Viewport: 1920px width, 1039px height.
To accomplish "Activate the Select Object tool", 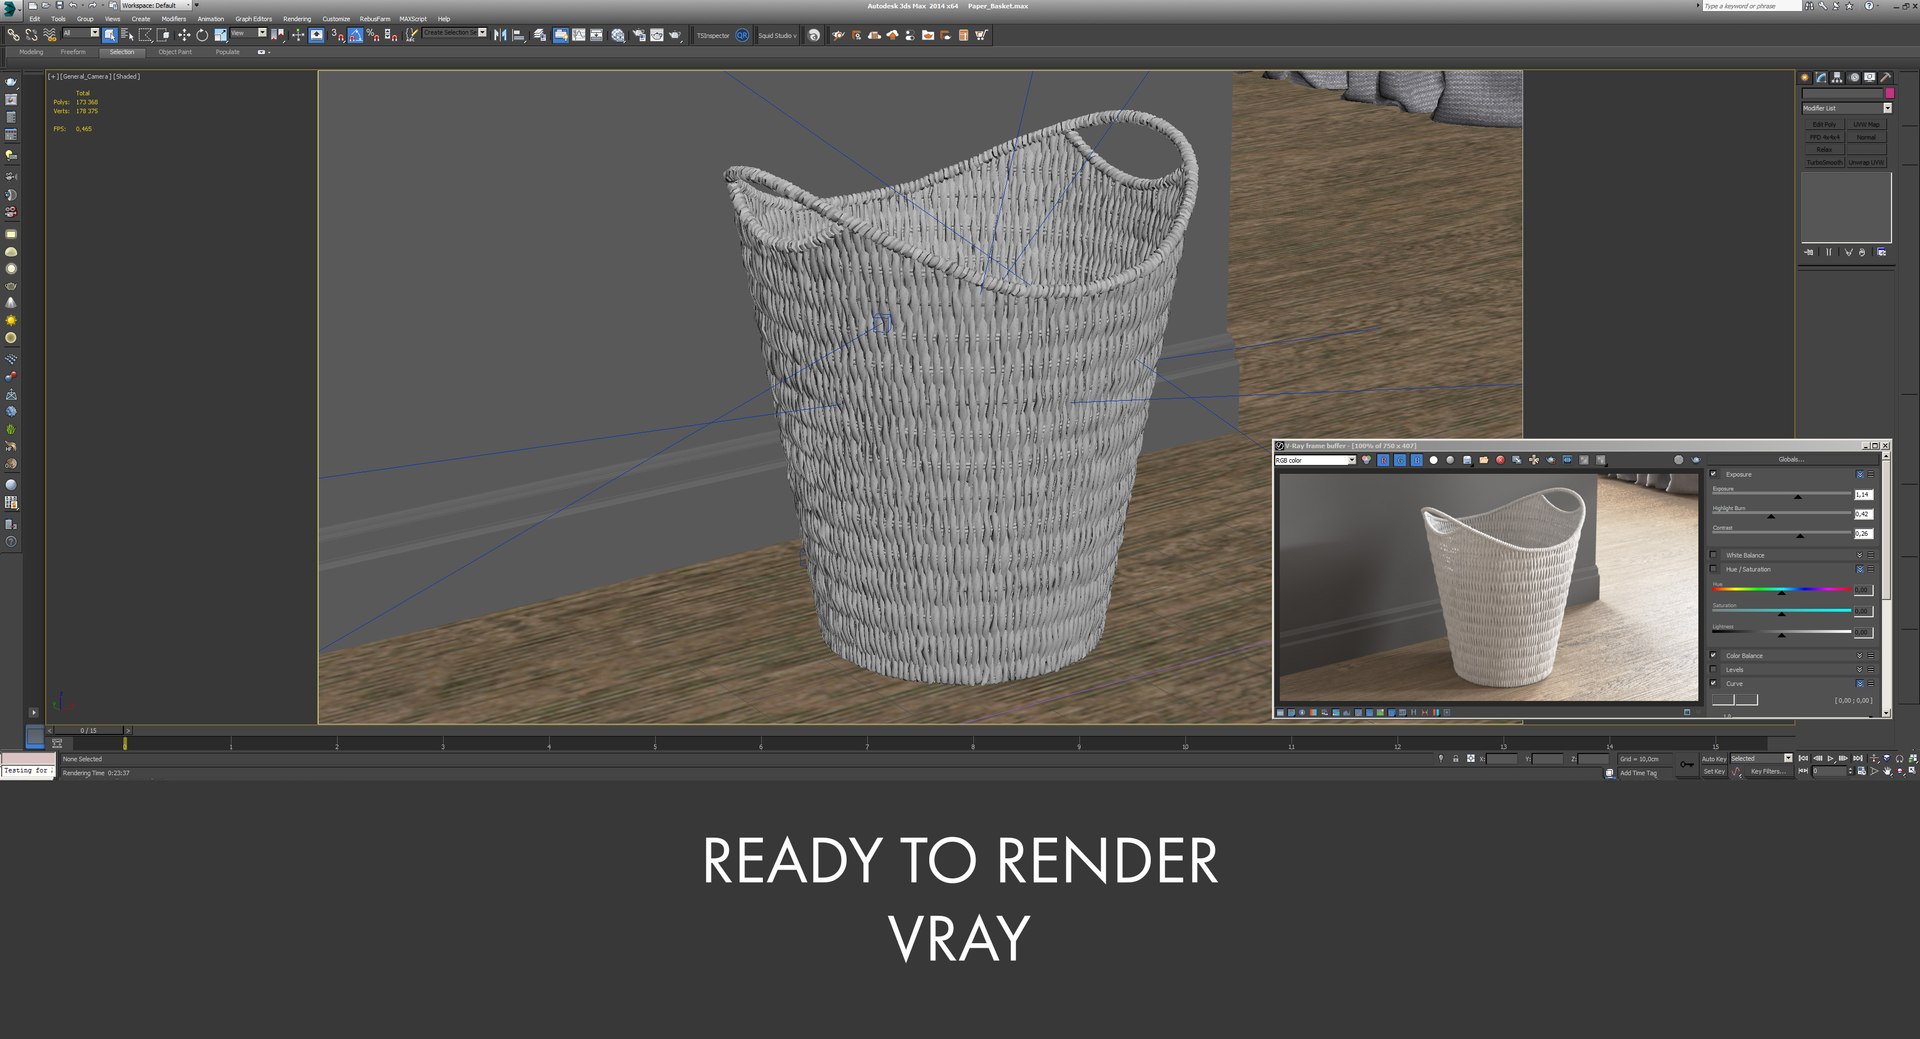I will (x=109, y=35).
